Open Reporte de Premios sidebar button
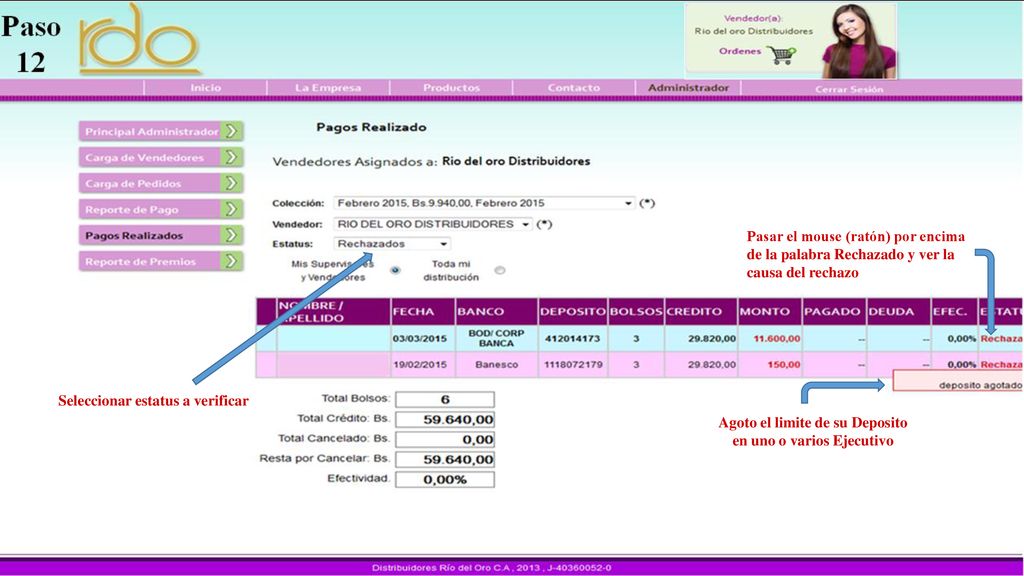Image resolution: width=1024 pixels, height=576 pixels. click(161, 261)
